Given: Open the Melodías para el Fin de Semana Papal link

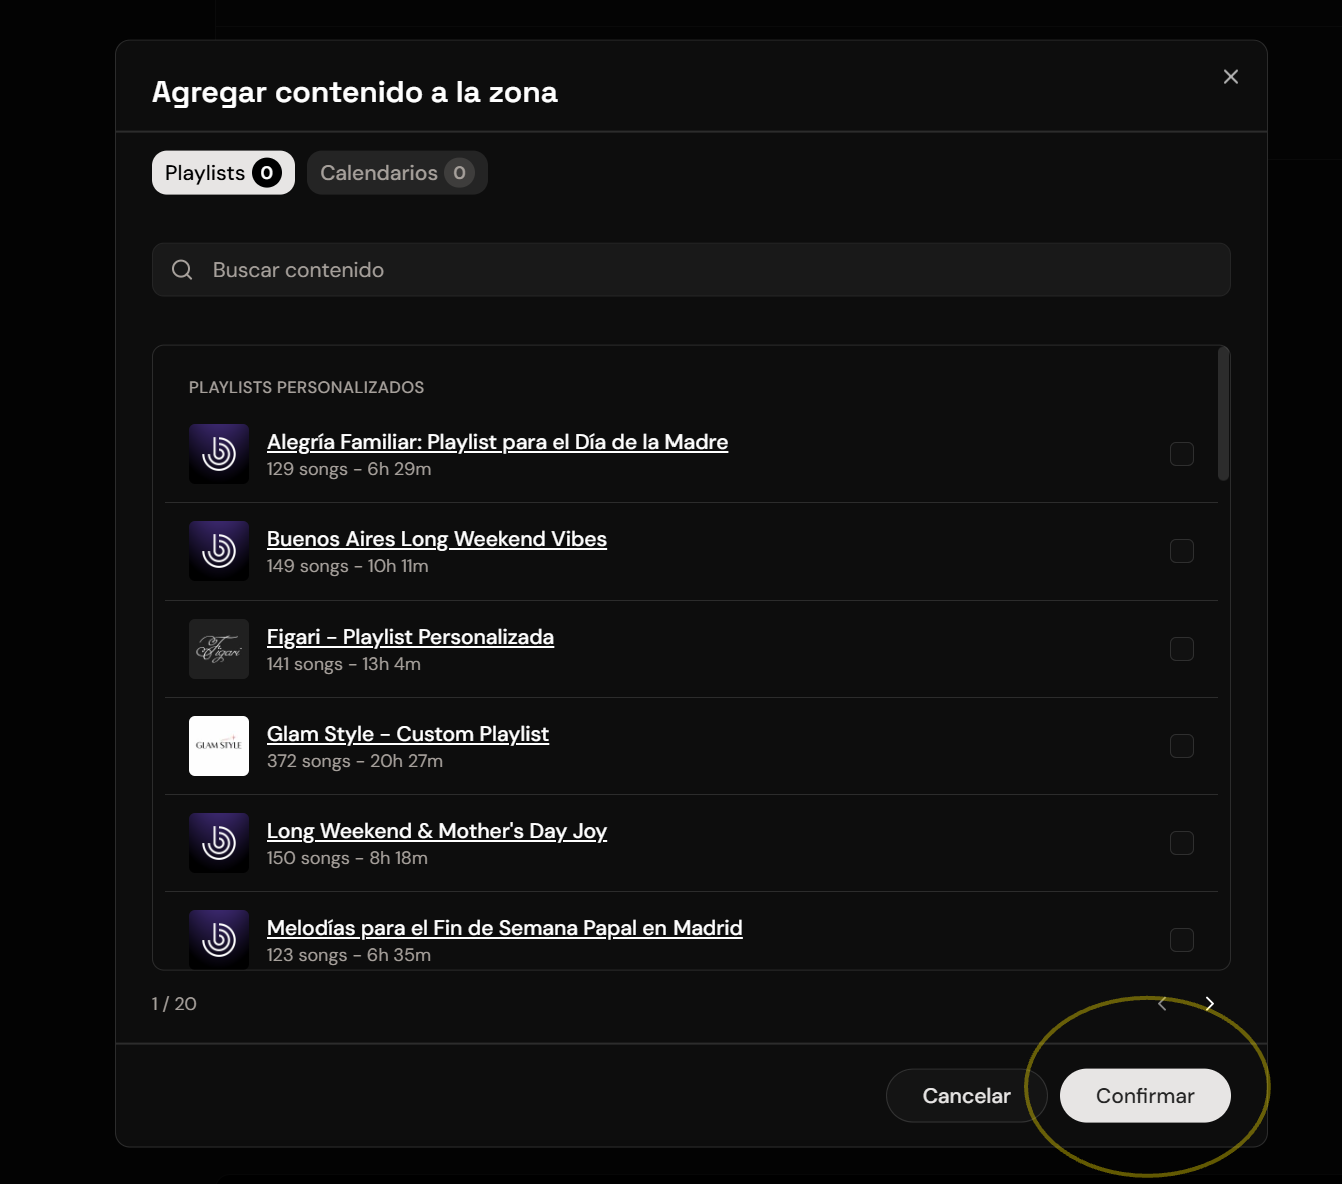Looking at the screenshot, I should click(505, 928).
